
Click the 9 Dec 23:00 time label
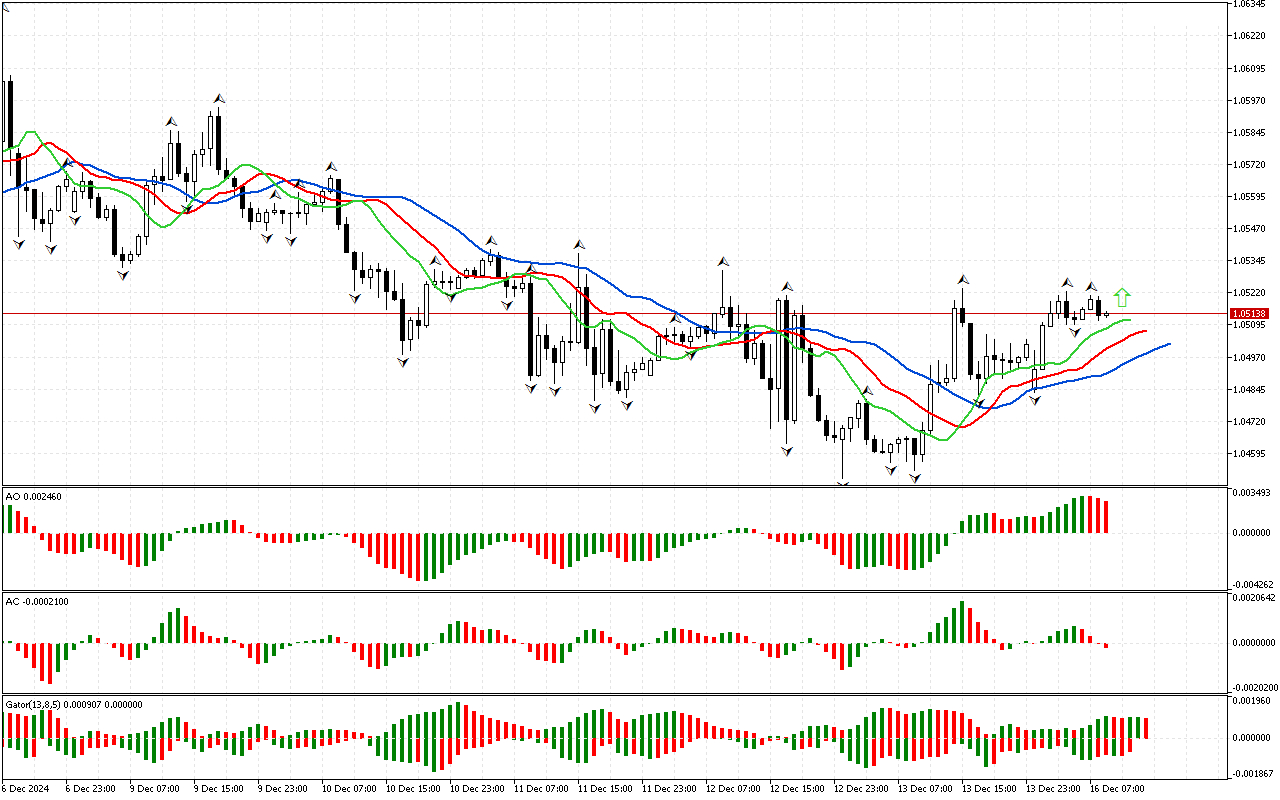(282, 788)
